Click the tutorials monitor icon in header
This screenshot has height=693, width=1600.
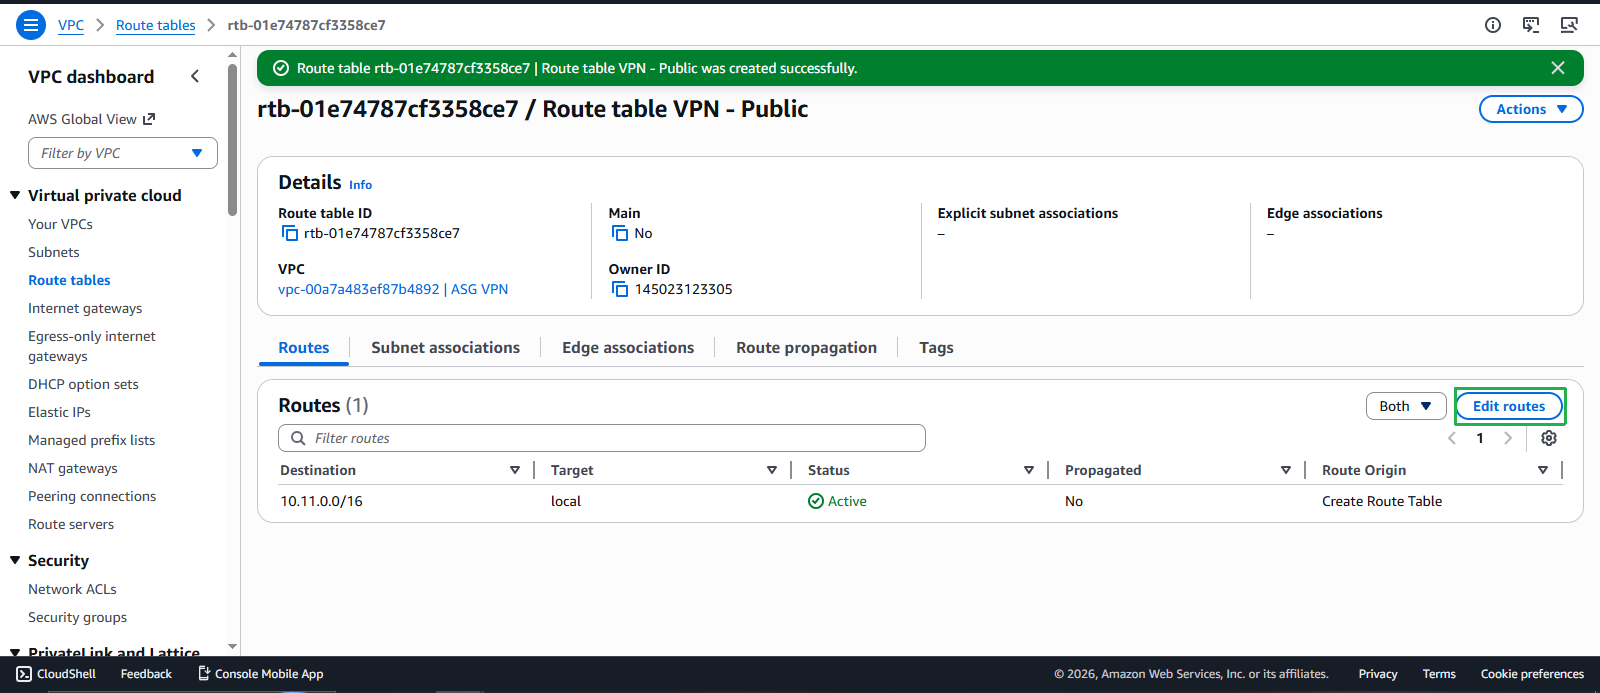1569,25
